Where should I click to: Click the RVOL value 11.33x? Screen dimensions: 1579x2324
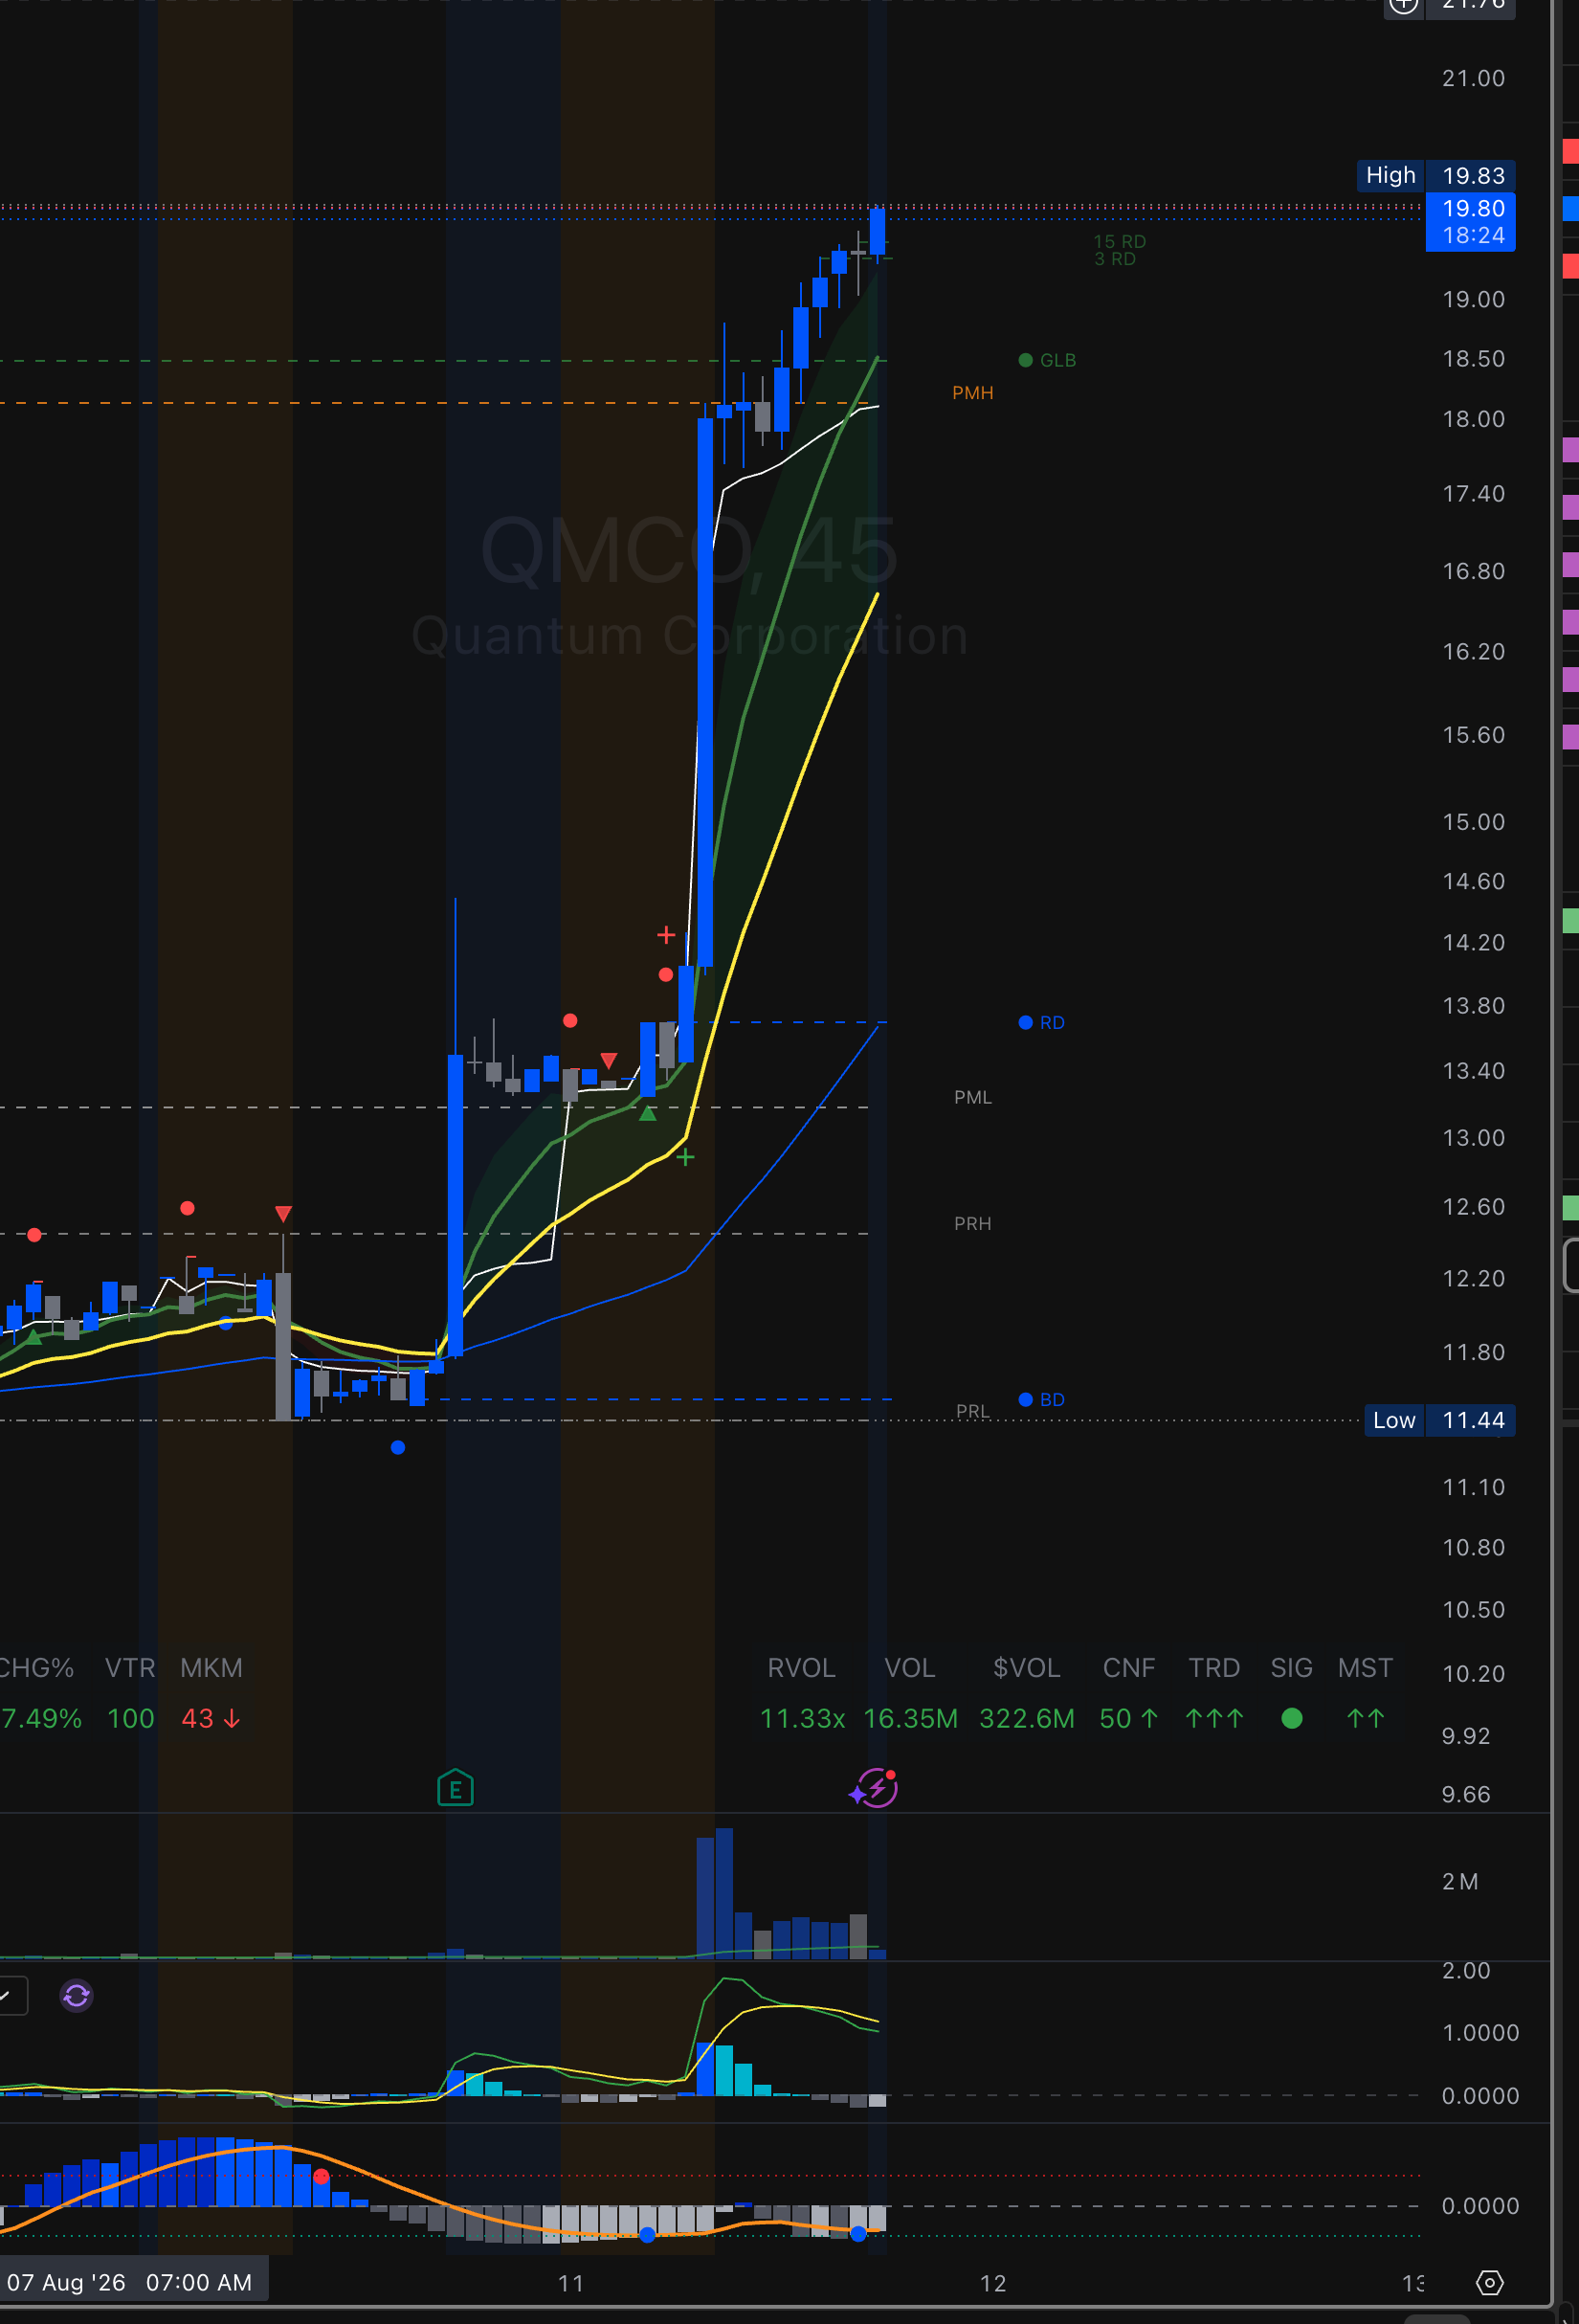802,1718
